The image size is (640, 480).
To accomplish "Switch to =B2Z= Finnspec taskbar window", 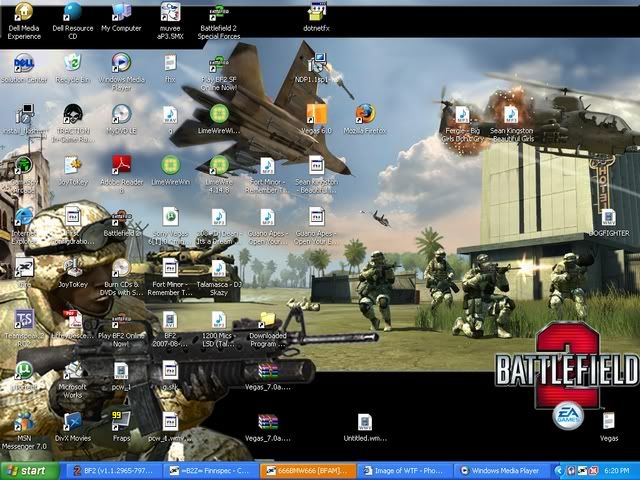I will pos(211,471).
